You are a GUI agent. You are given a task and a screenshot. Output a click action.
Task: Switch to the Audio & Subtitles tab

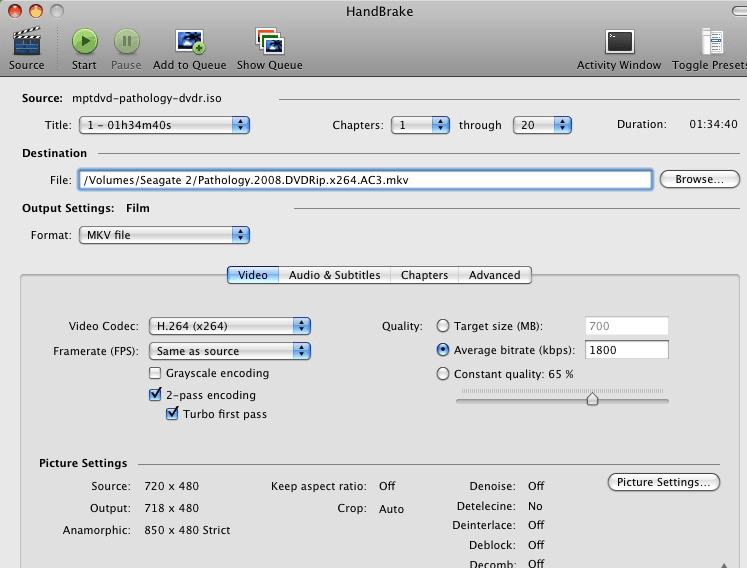pyautogui.click(x=334, y=275)
